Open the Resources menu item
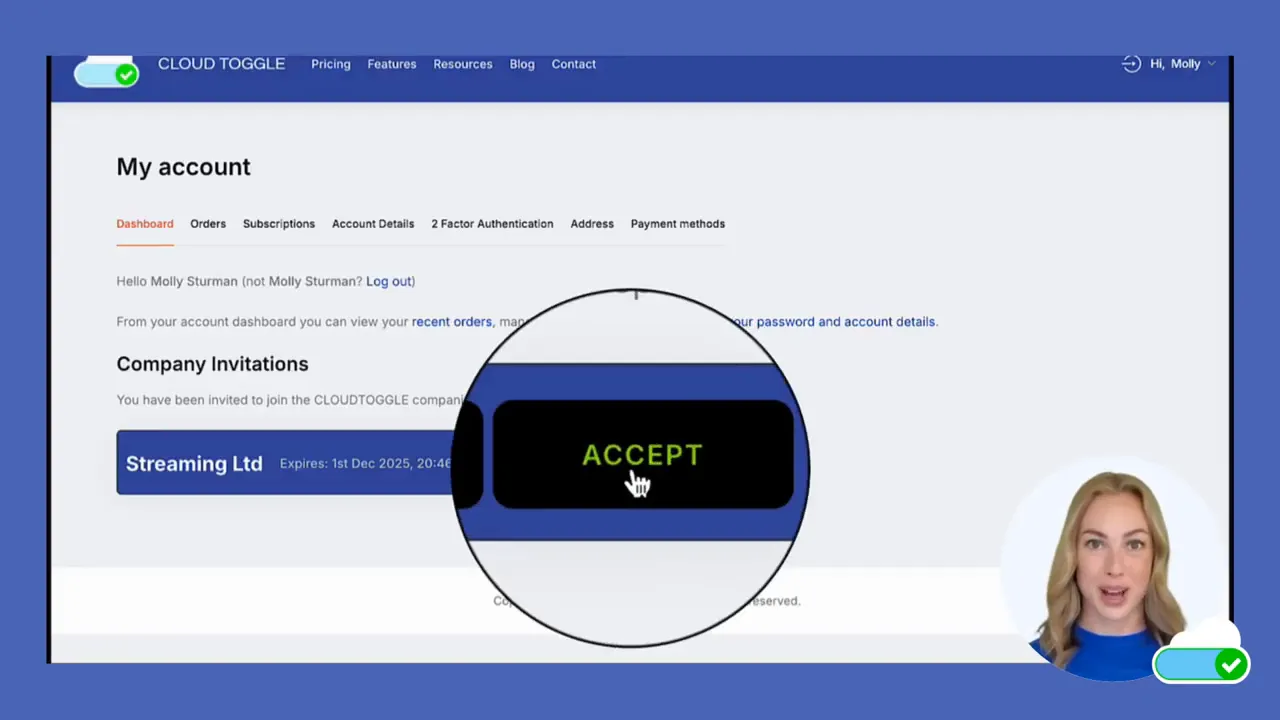The image size is (1280, 720). (x=462, y=63)
